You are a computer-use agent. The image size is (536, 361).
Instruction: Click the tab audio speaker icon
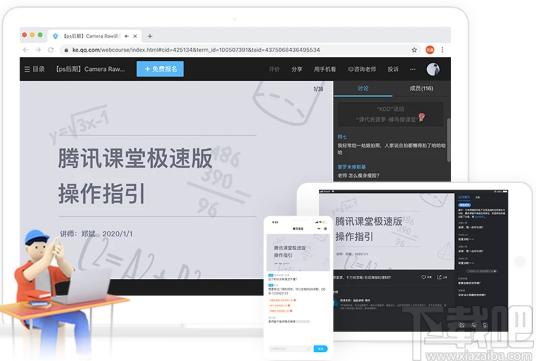[126, 36]
